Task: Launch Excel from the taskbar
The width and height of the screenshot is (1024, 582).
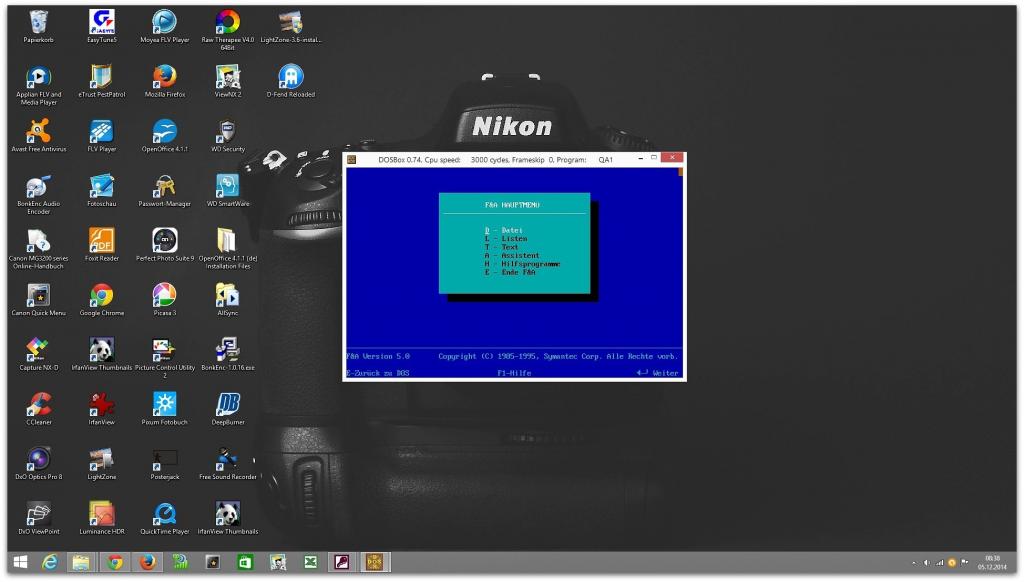Action: [310, 562]
